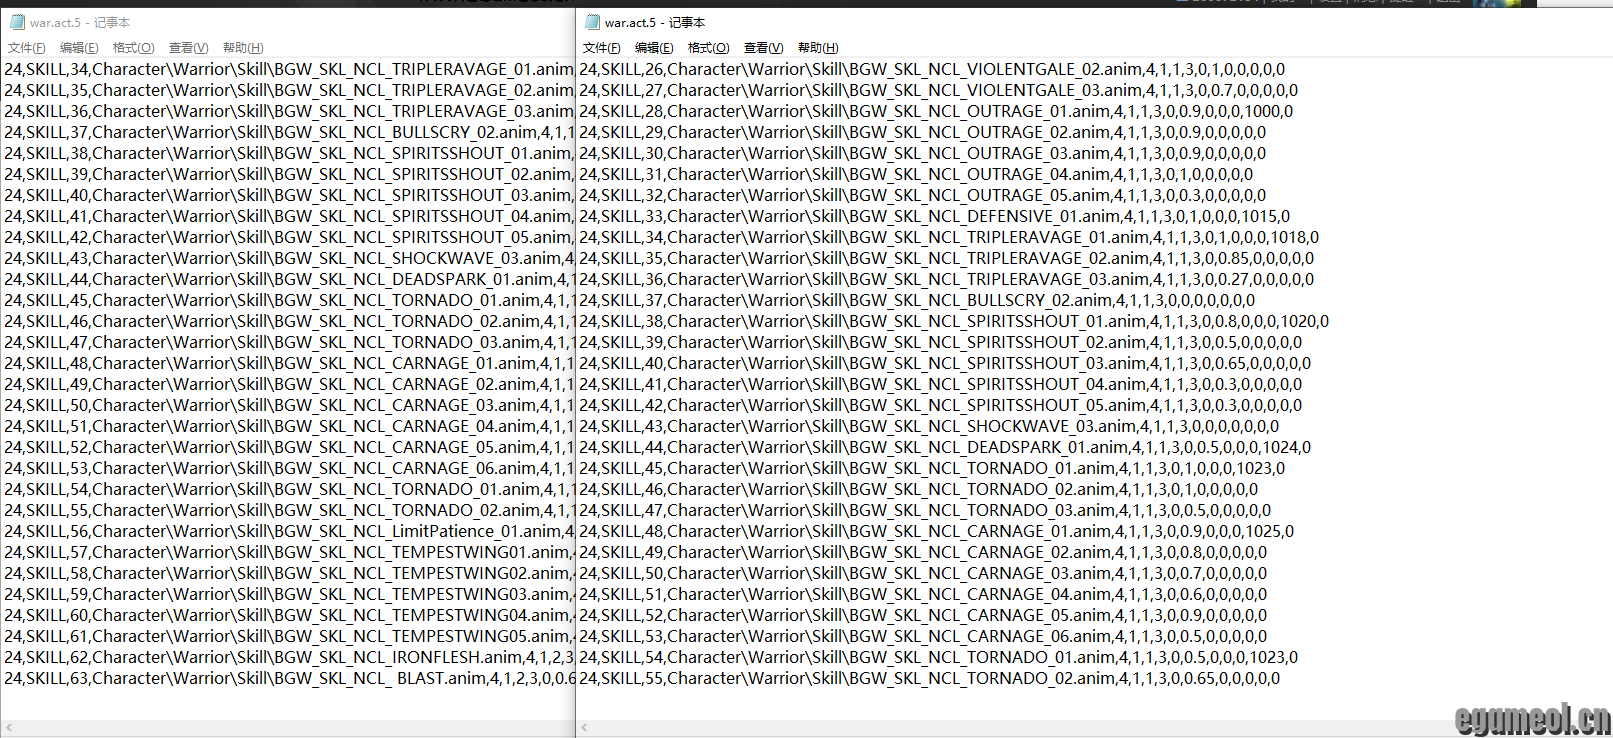Open 帮助(H) menu in right Notepad

(818, 48)
